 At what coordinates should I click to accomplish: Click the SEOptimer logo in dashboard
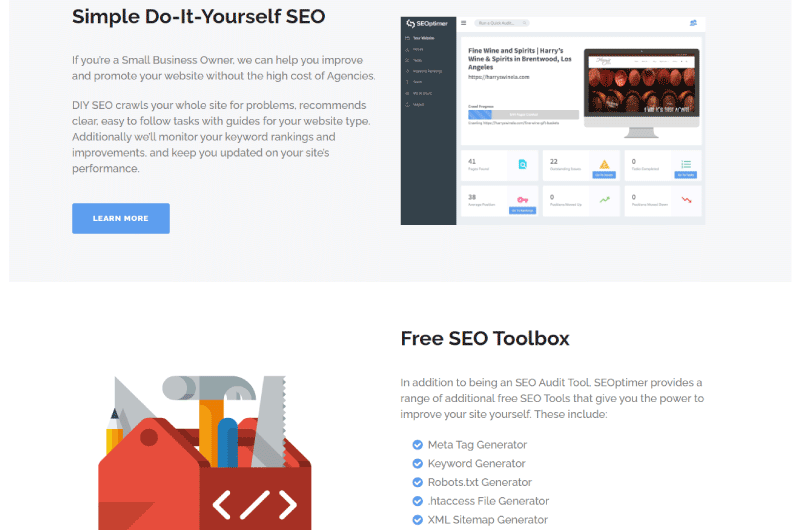(x=427, y=23)
